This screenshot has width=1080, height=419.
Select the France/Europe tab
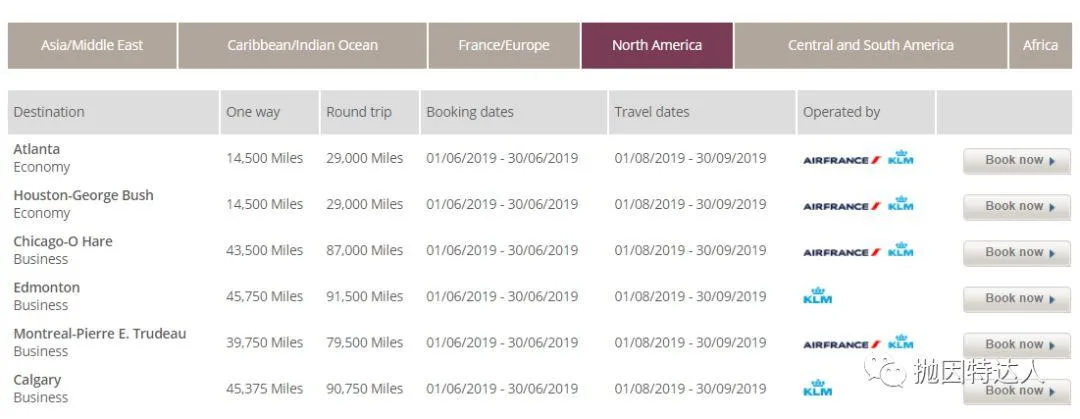pyautogui.click(x=504, y=45)
